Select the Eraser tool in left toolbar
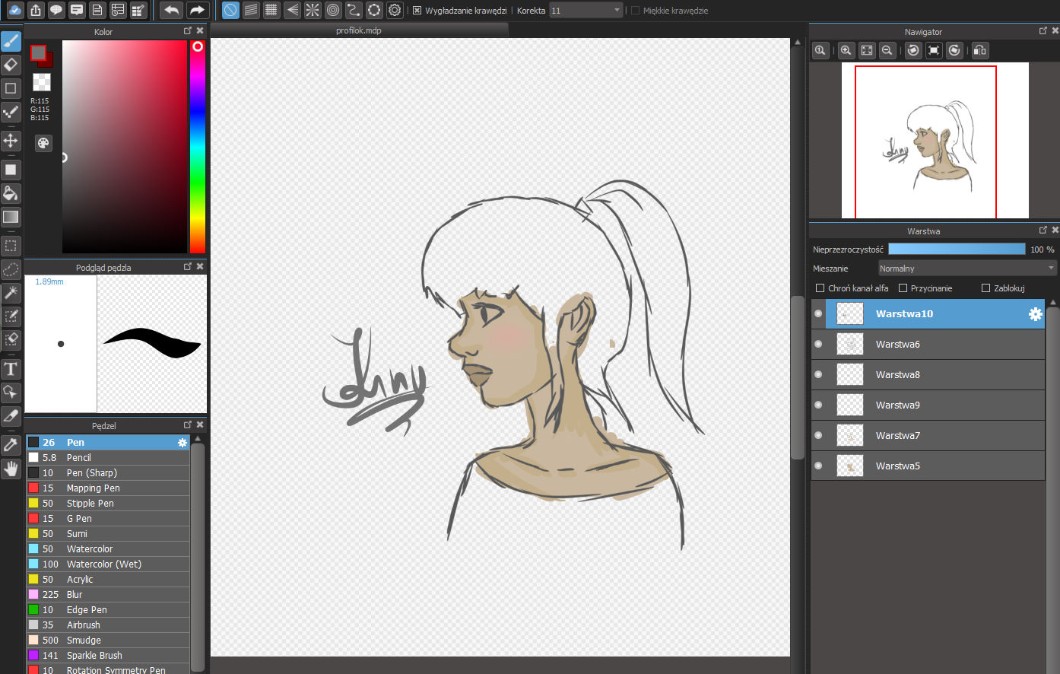The image size is (1060, 674). click(x=11, y=64)
